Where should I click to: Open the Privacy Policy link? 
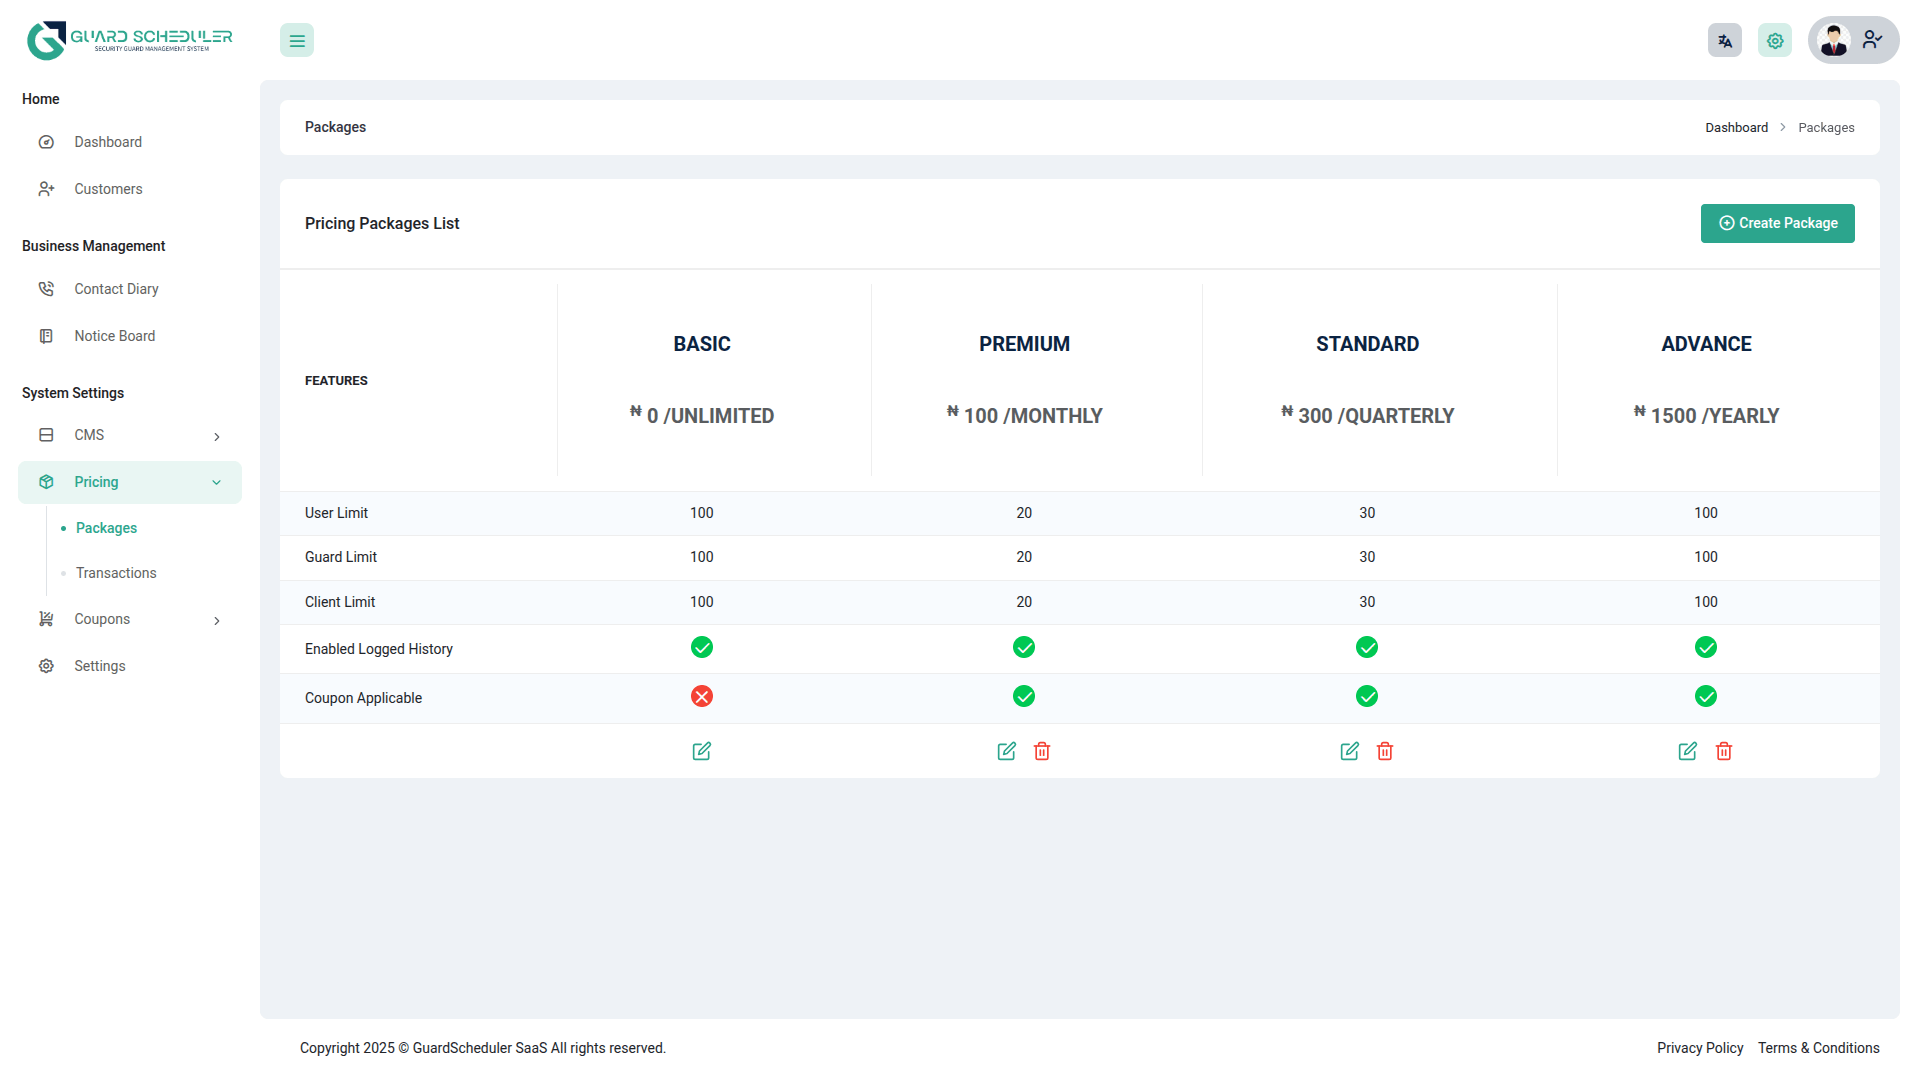pyautogui.click(x=1699, y=1048)
